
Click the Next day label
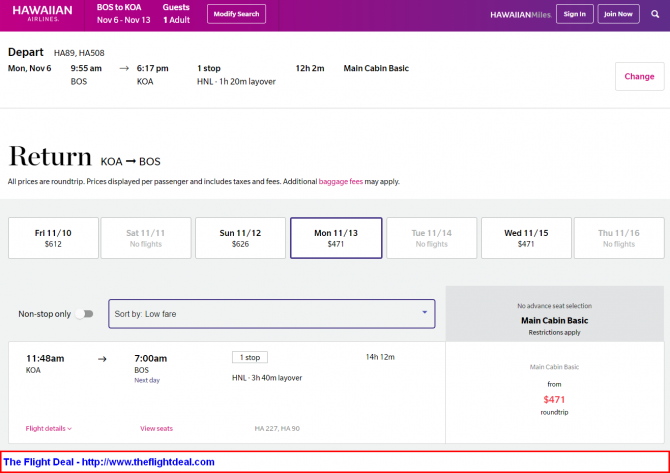click(x=147, y=380)
